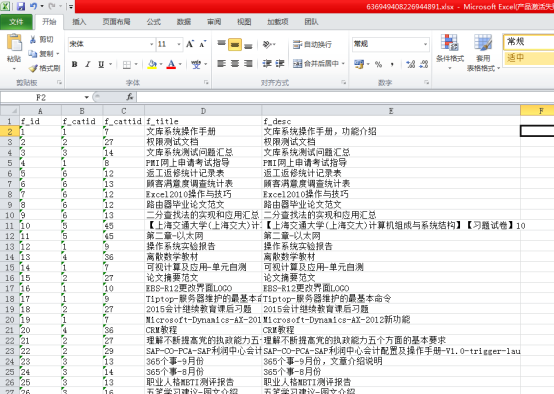Toggle Bold formatting
This screenshot has height=394, width=554.
pyautogui.click(x=75, y=64)
